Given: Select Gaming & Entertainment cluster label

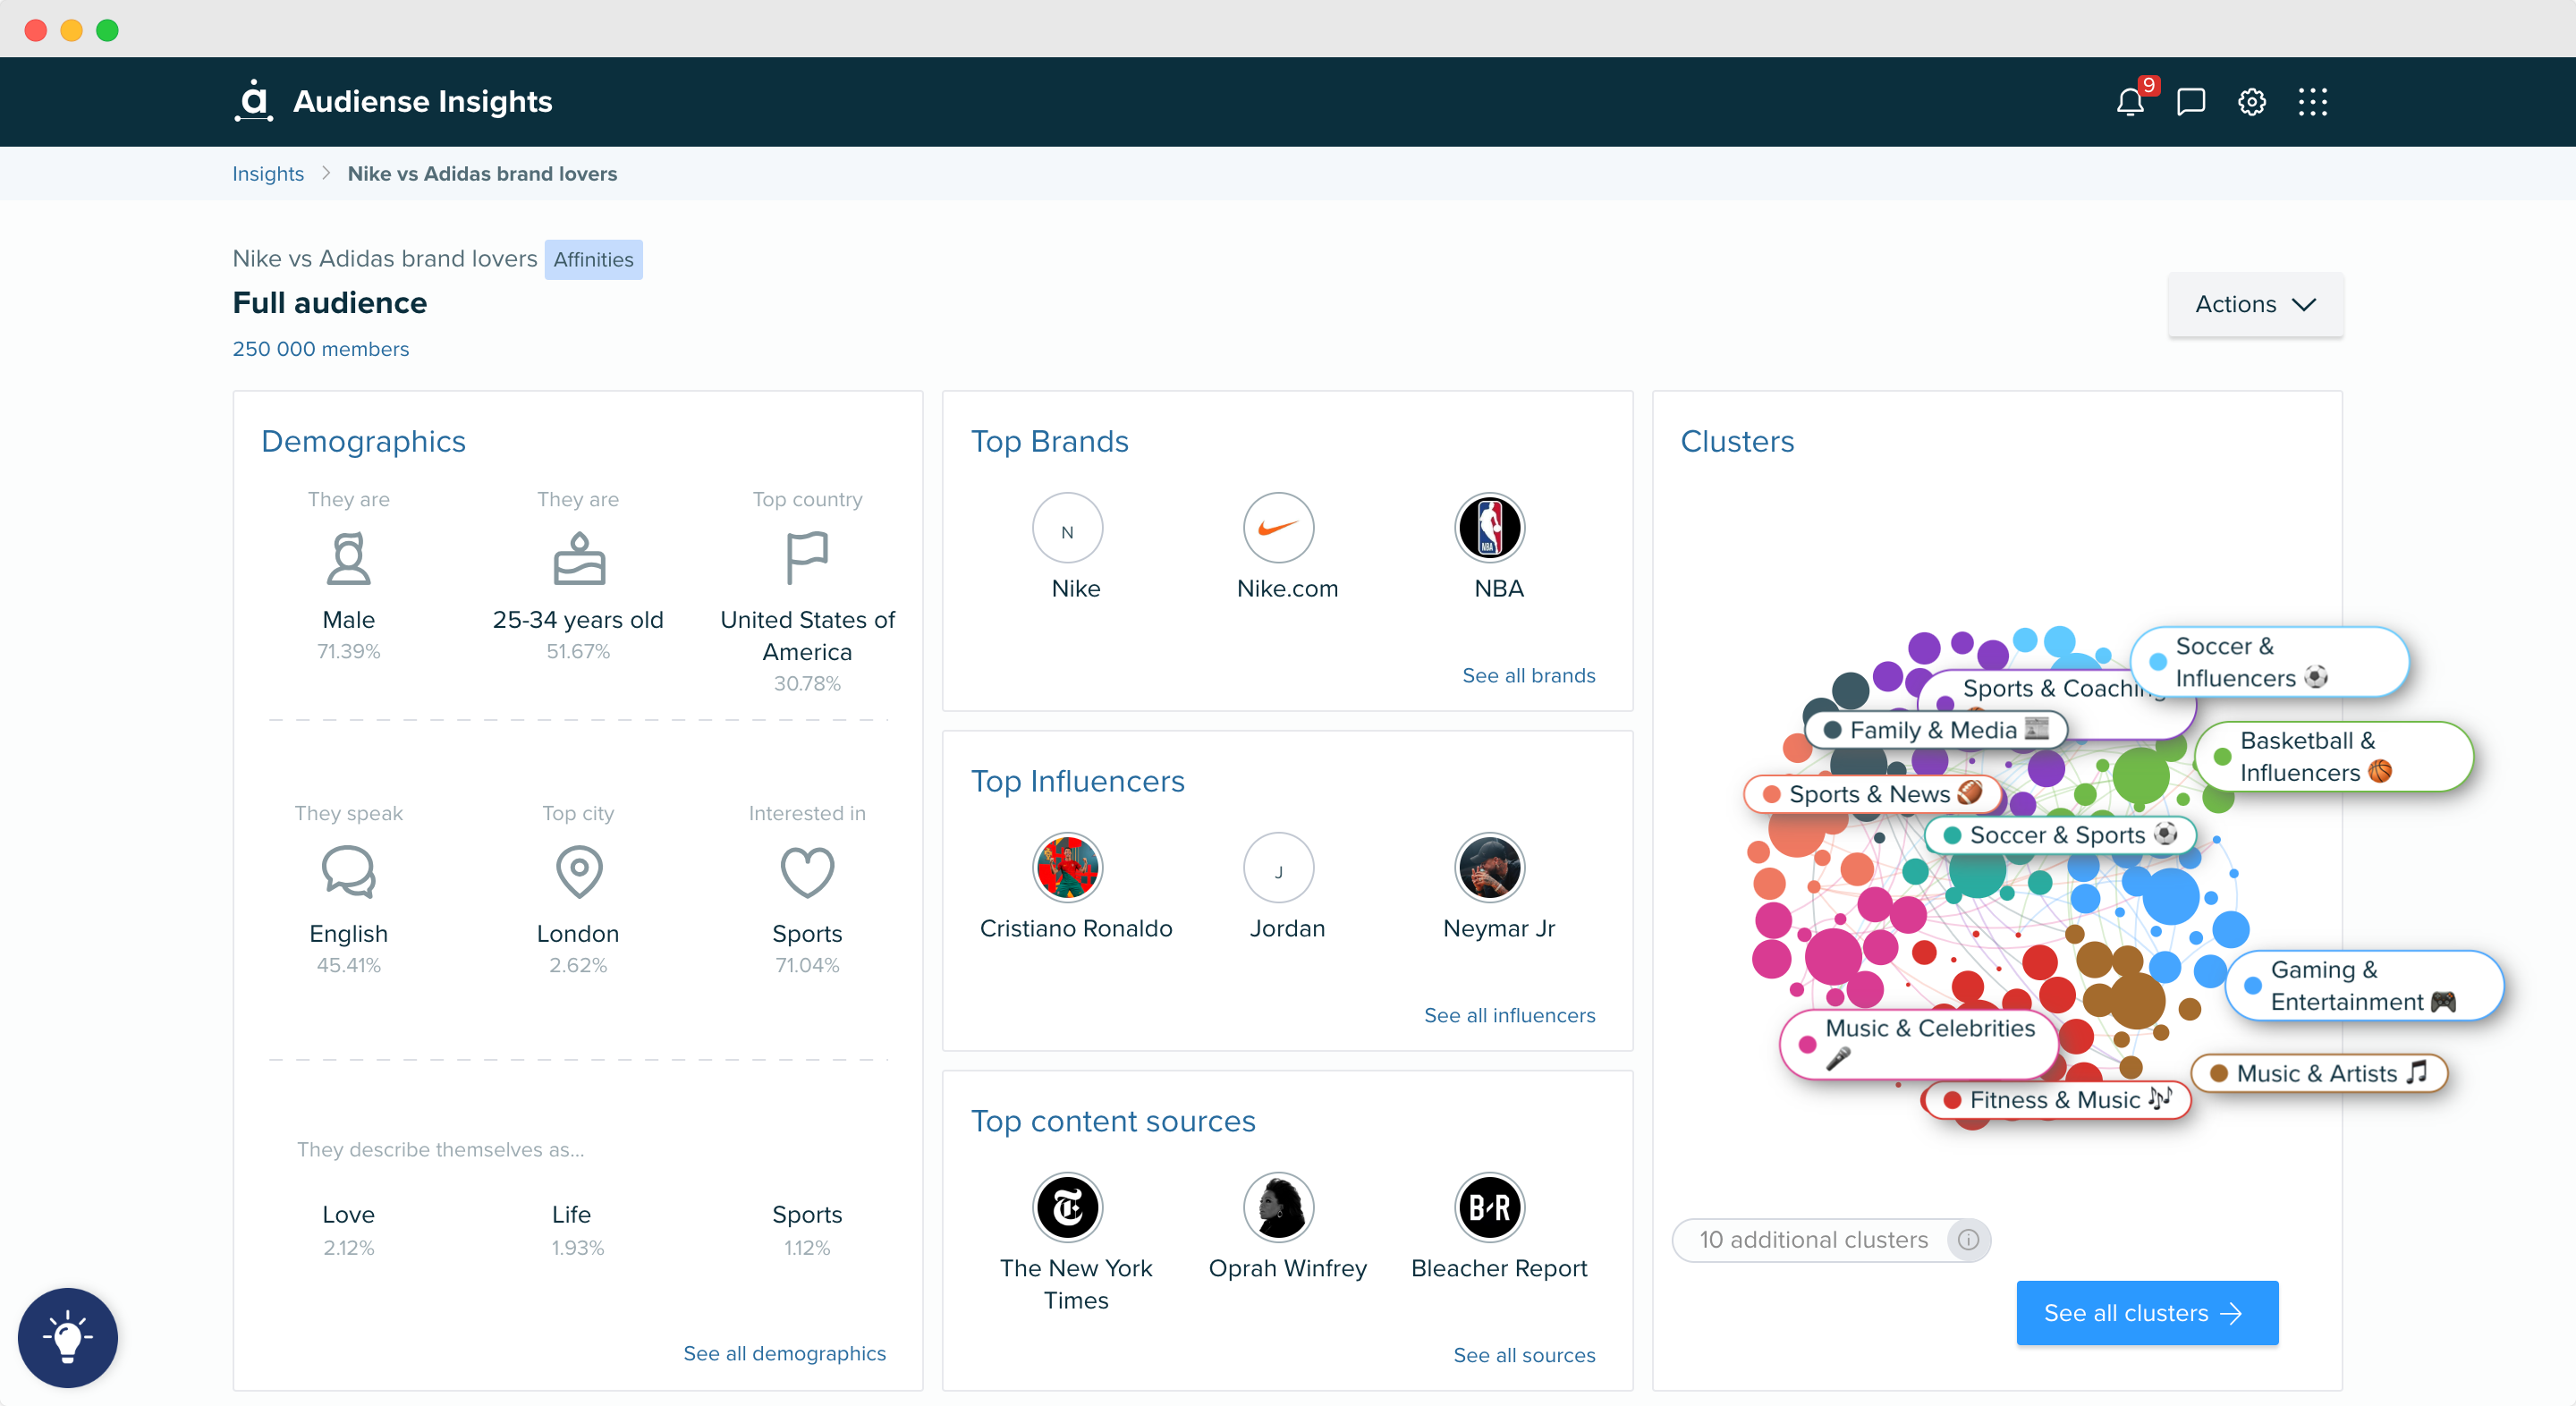Looking at the screenshot, I should point(2364,986).
